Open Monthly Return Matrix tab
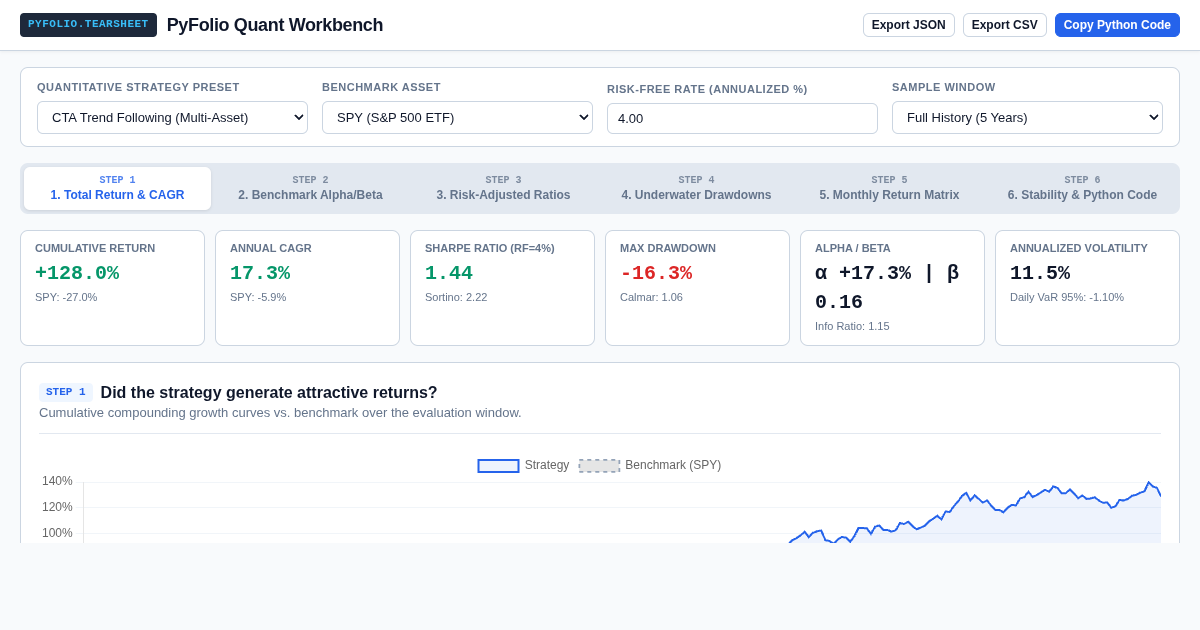1200x630 pixels. click(889, 188)
